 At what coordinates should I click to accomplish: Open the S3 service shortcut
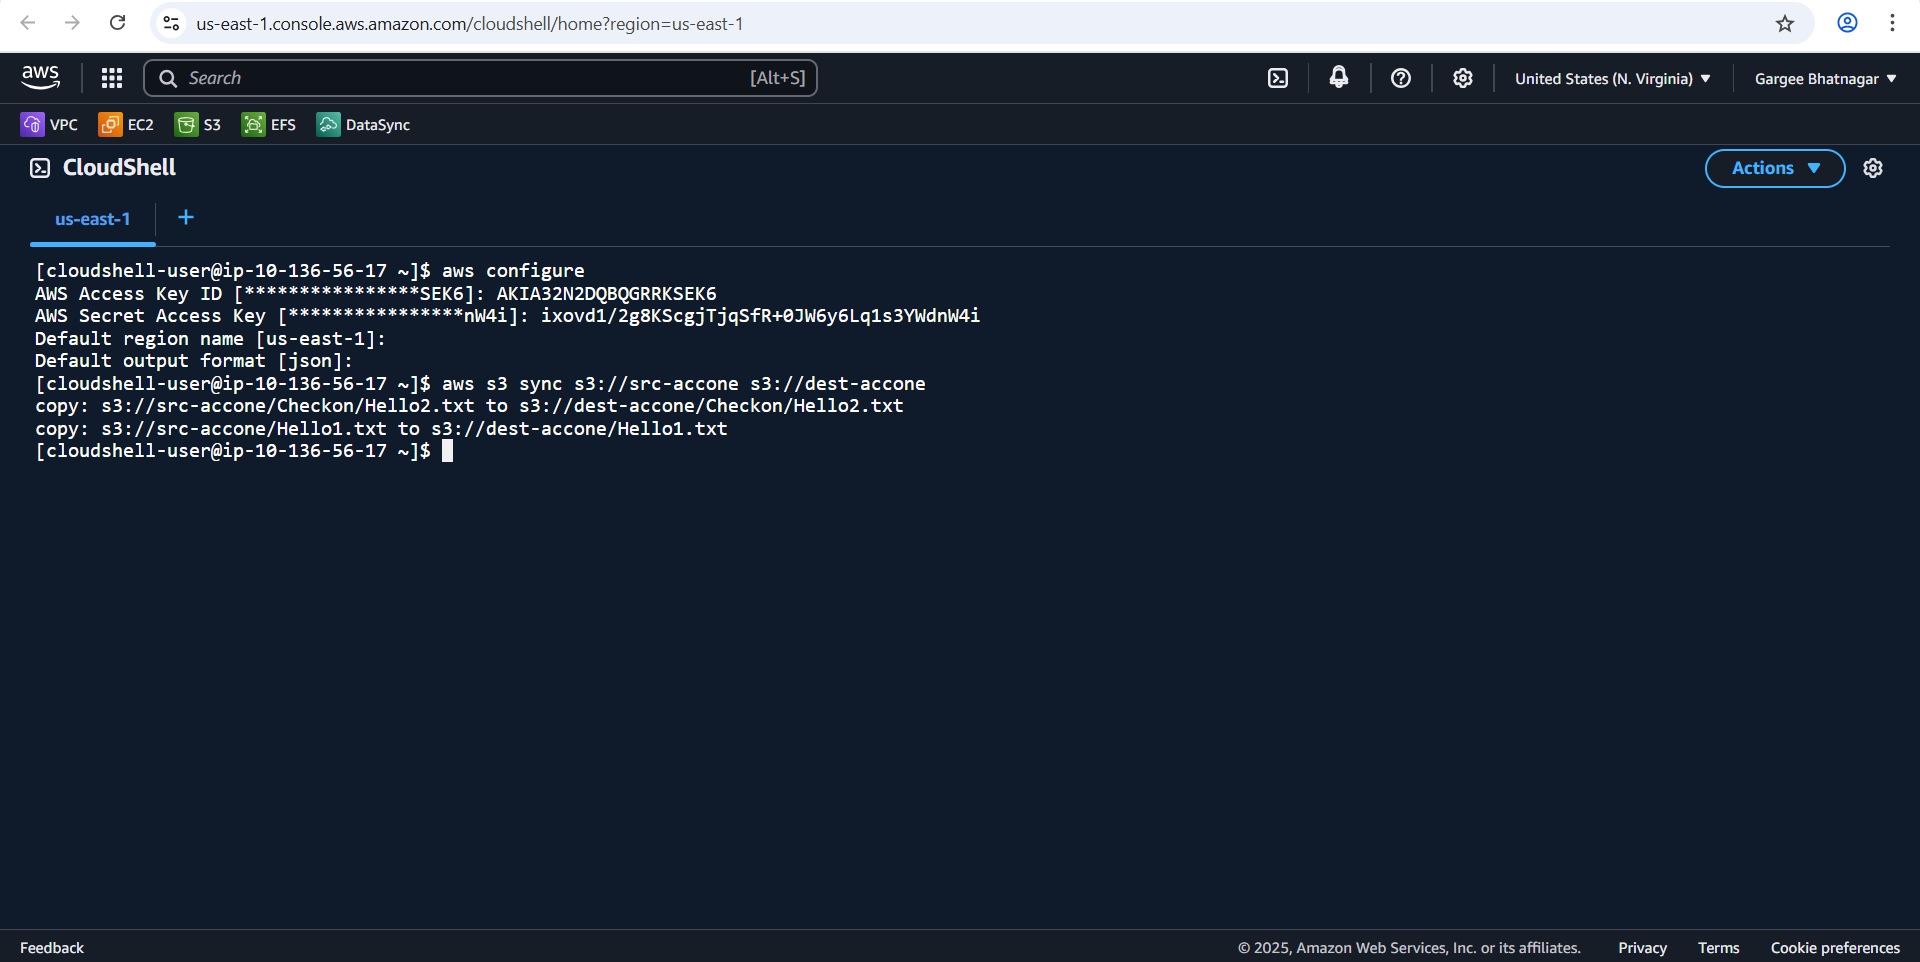tap(198, 125)
